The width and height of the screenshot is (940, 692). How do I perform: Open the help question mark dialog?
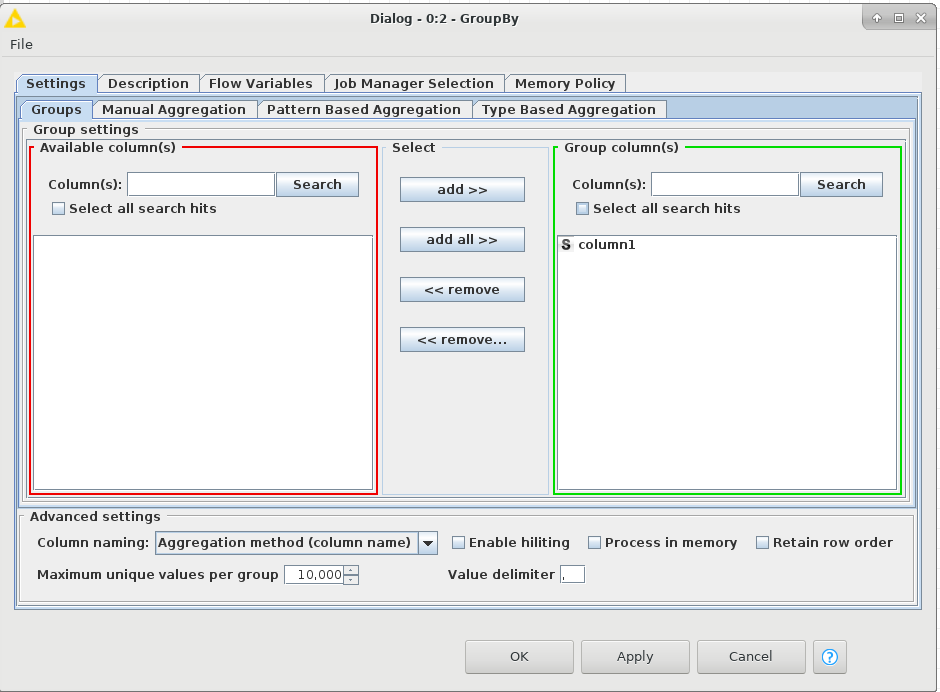click(x=829, y=657)
